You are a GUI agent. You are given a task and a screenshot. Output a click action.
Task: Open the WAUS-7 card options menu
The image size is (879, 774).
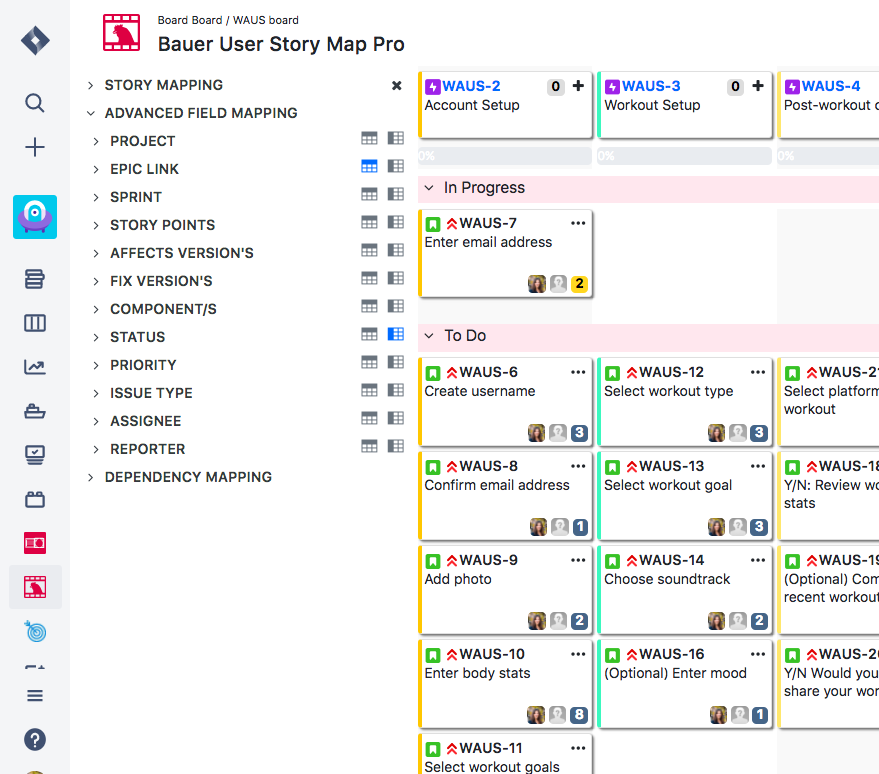[578, 223]
